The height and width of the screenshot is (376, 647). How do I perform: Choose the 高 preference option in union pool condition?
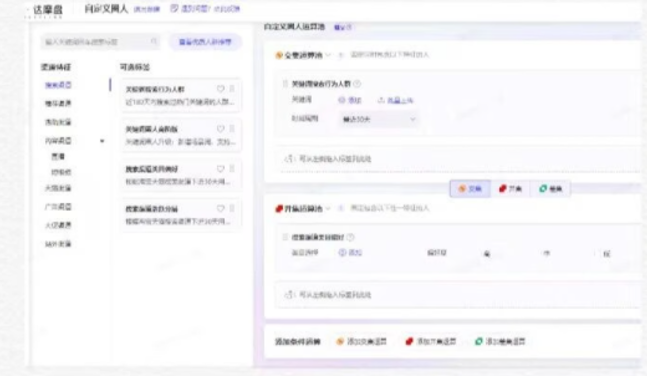click(x=487, y=254)
